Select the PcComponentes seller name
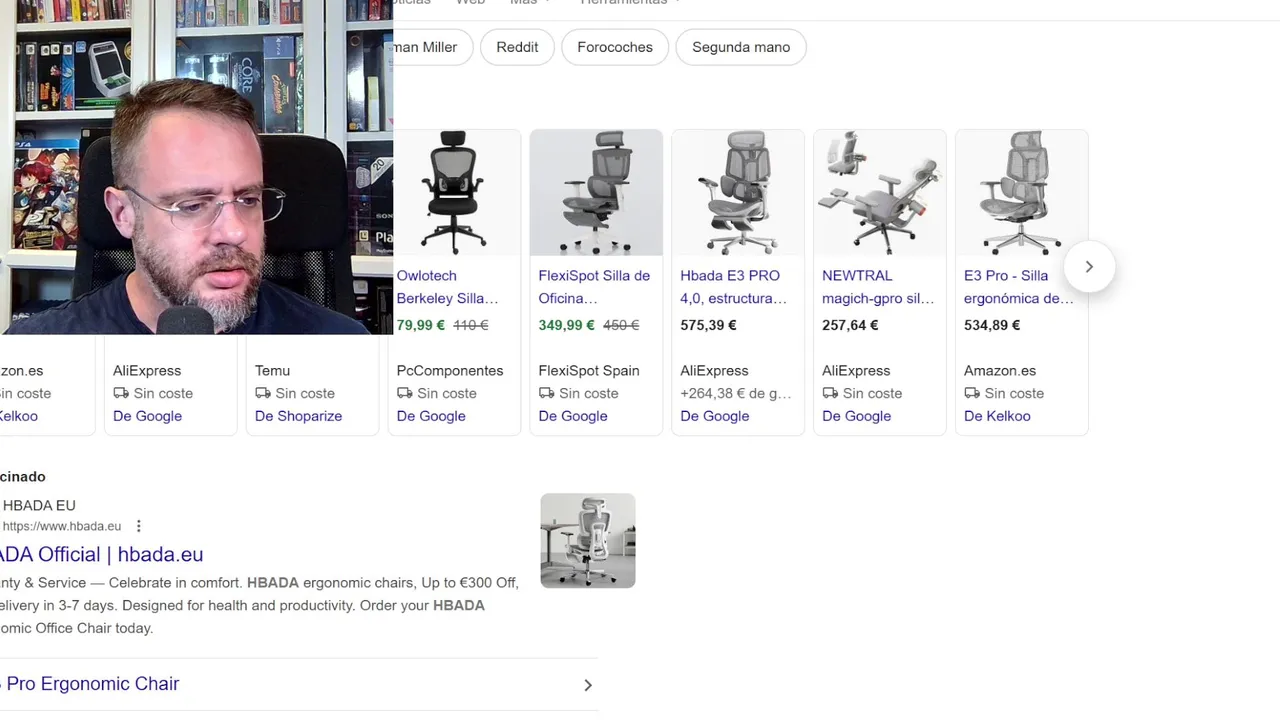This screenshot has width=1280, height=720. pos(450,370)
